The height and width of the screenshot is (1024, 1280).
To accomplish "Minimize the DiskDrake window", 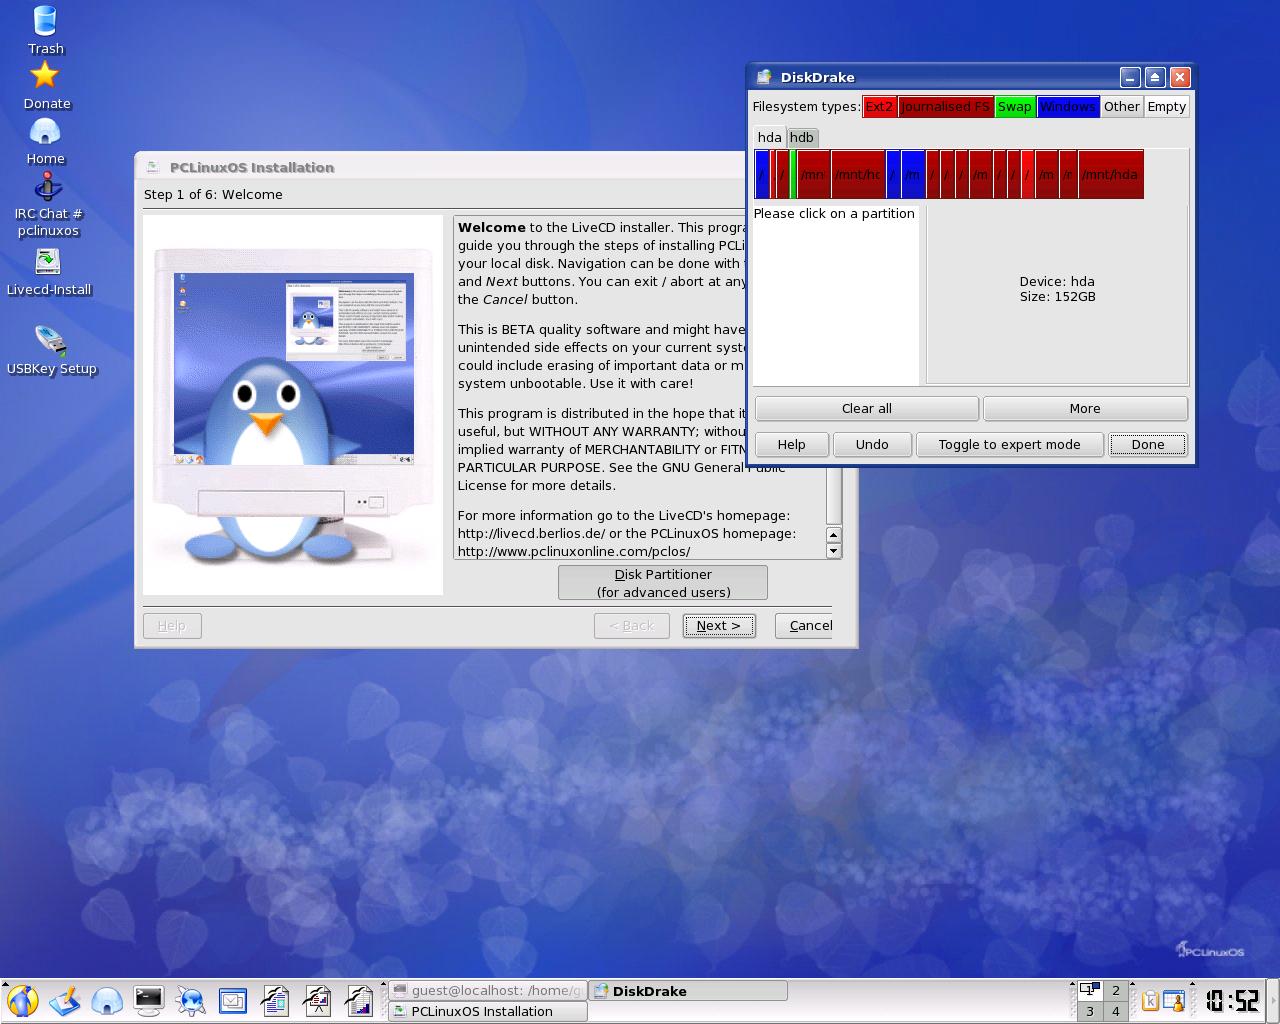I will [1130, 77].
